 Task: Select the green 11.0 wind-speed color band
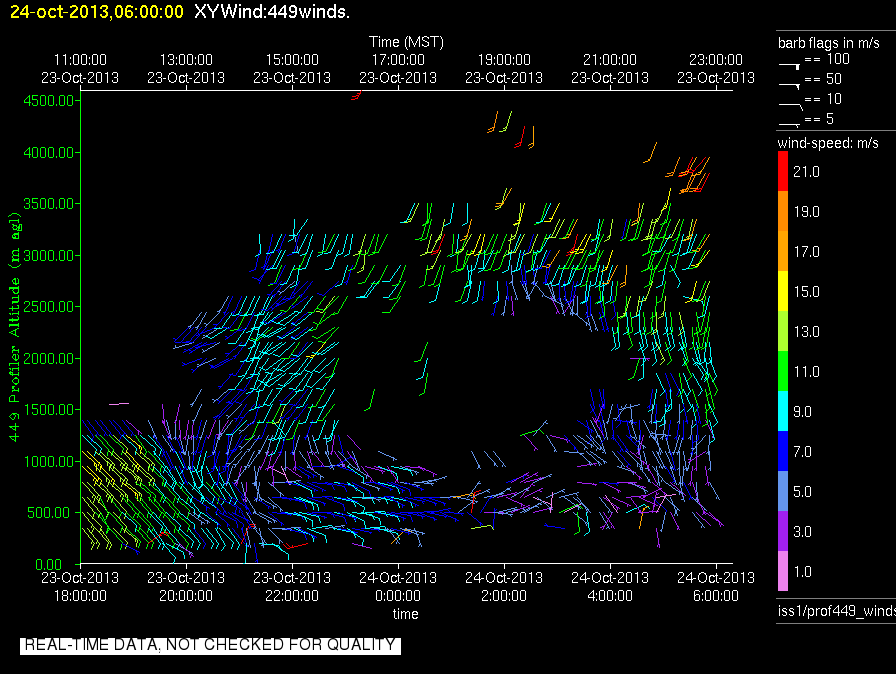(x=783, y=371)
